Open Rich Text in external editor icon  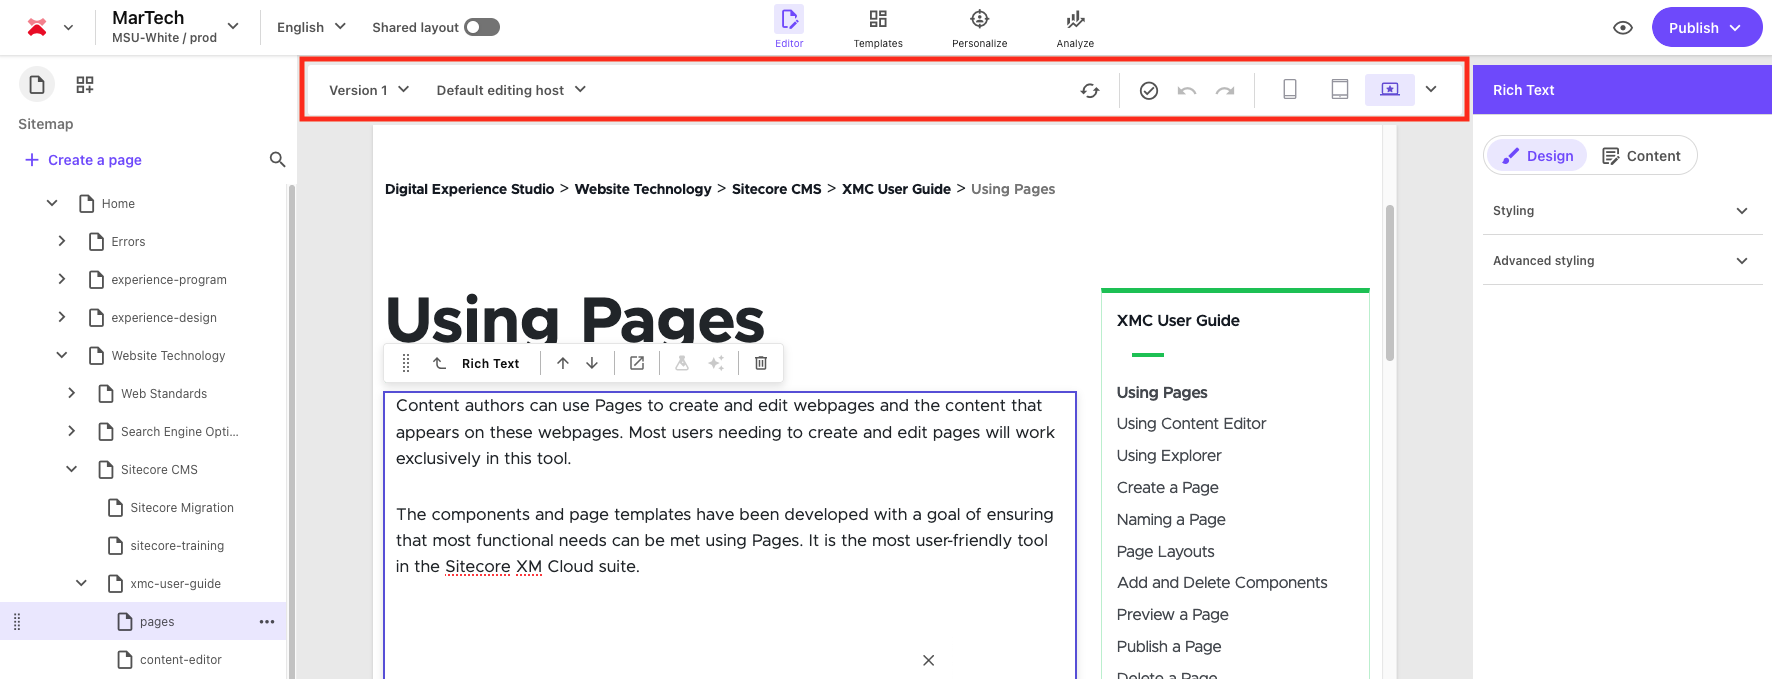click(x=637, y=363)
